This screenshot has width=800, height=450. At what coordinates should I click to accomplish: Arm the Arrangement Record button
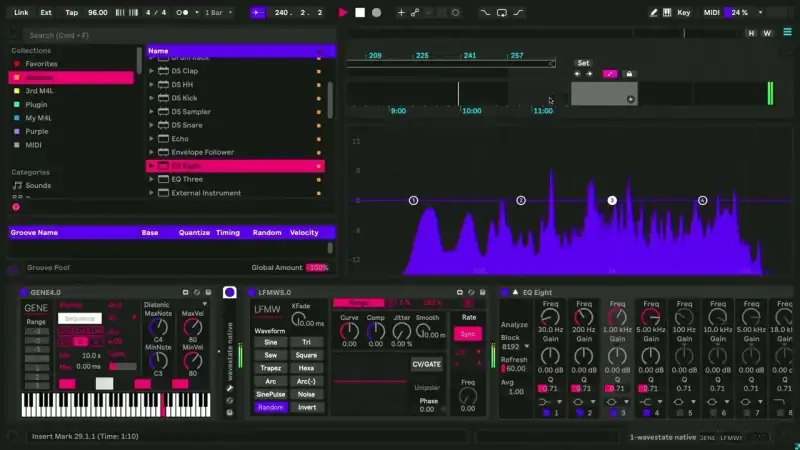tap(377, 13)
